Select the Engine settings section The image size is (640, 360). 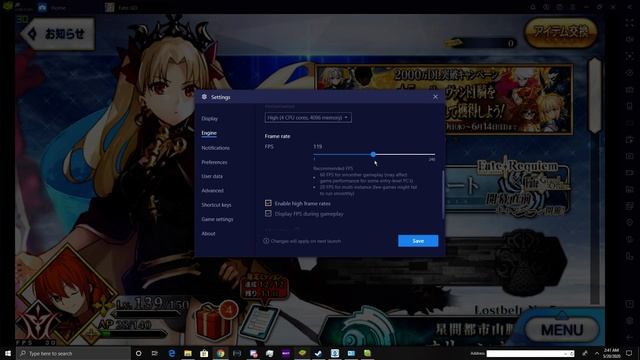click(209, 133)
